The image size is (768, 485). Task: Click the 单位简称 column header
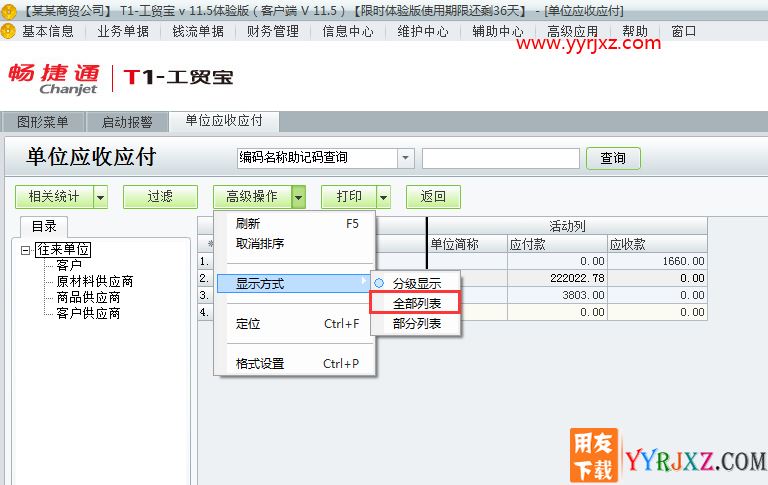[x=467, y=244]
